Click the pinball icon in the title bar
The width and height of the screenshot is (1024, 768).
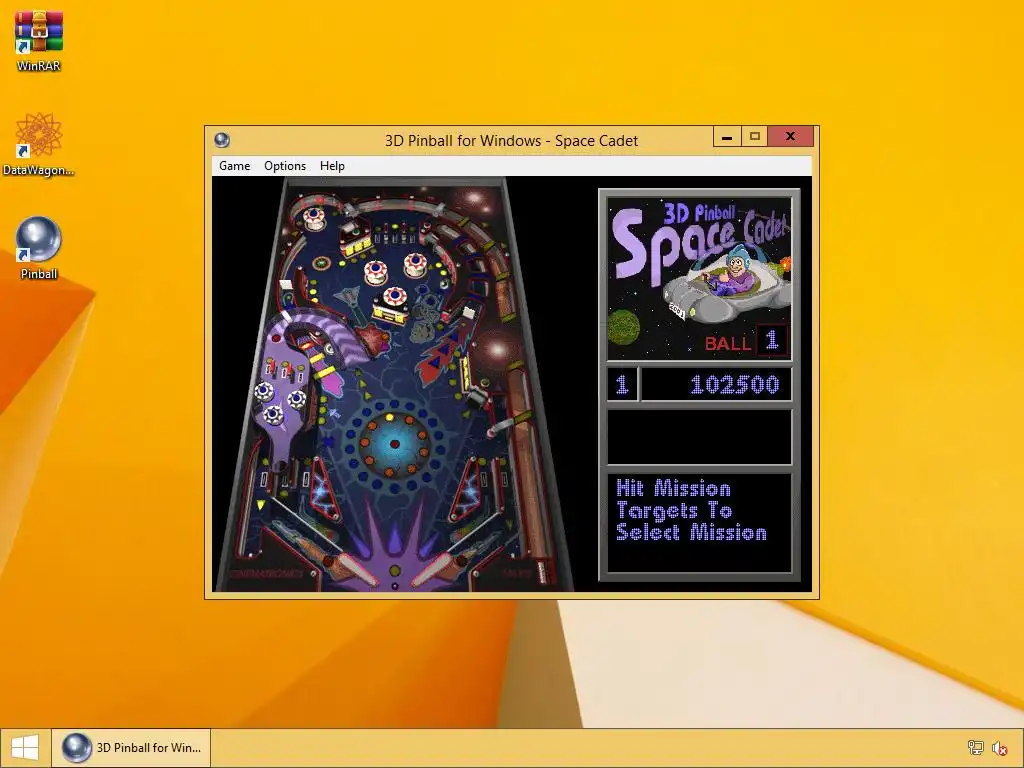point(222,140)
